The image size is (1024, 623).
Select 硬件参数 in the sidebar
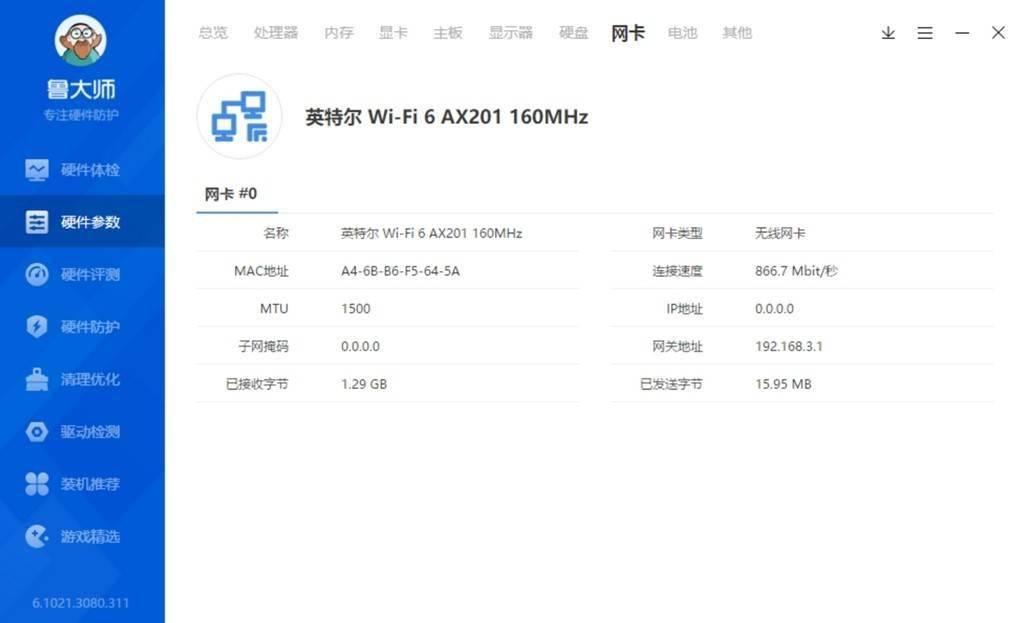coord(82,221)
